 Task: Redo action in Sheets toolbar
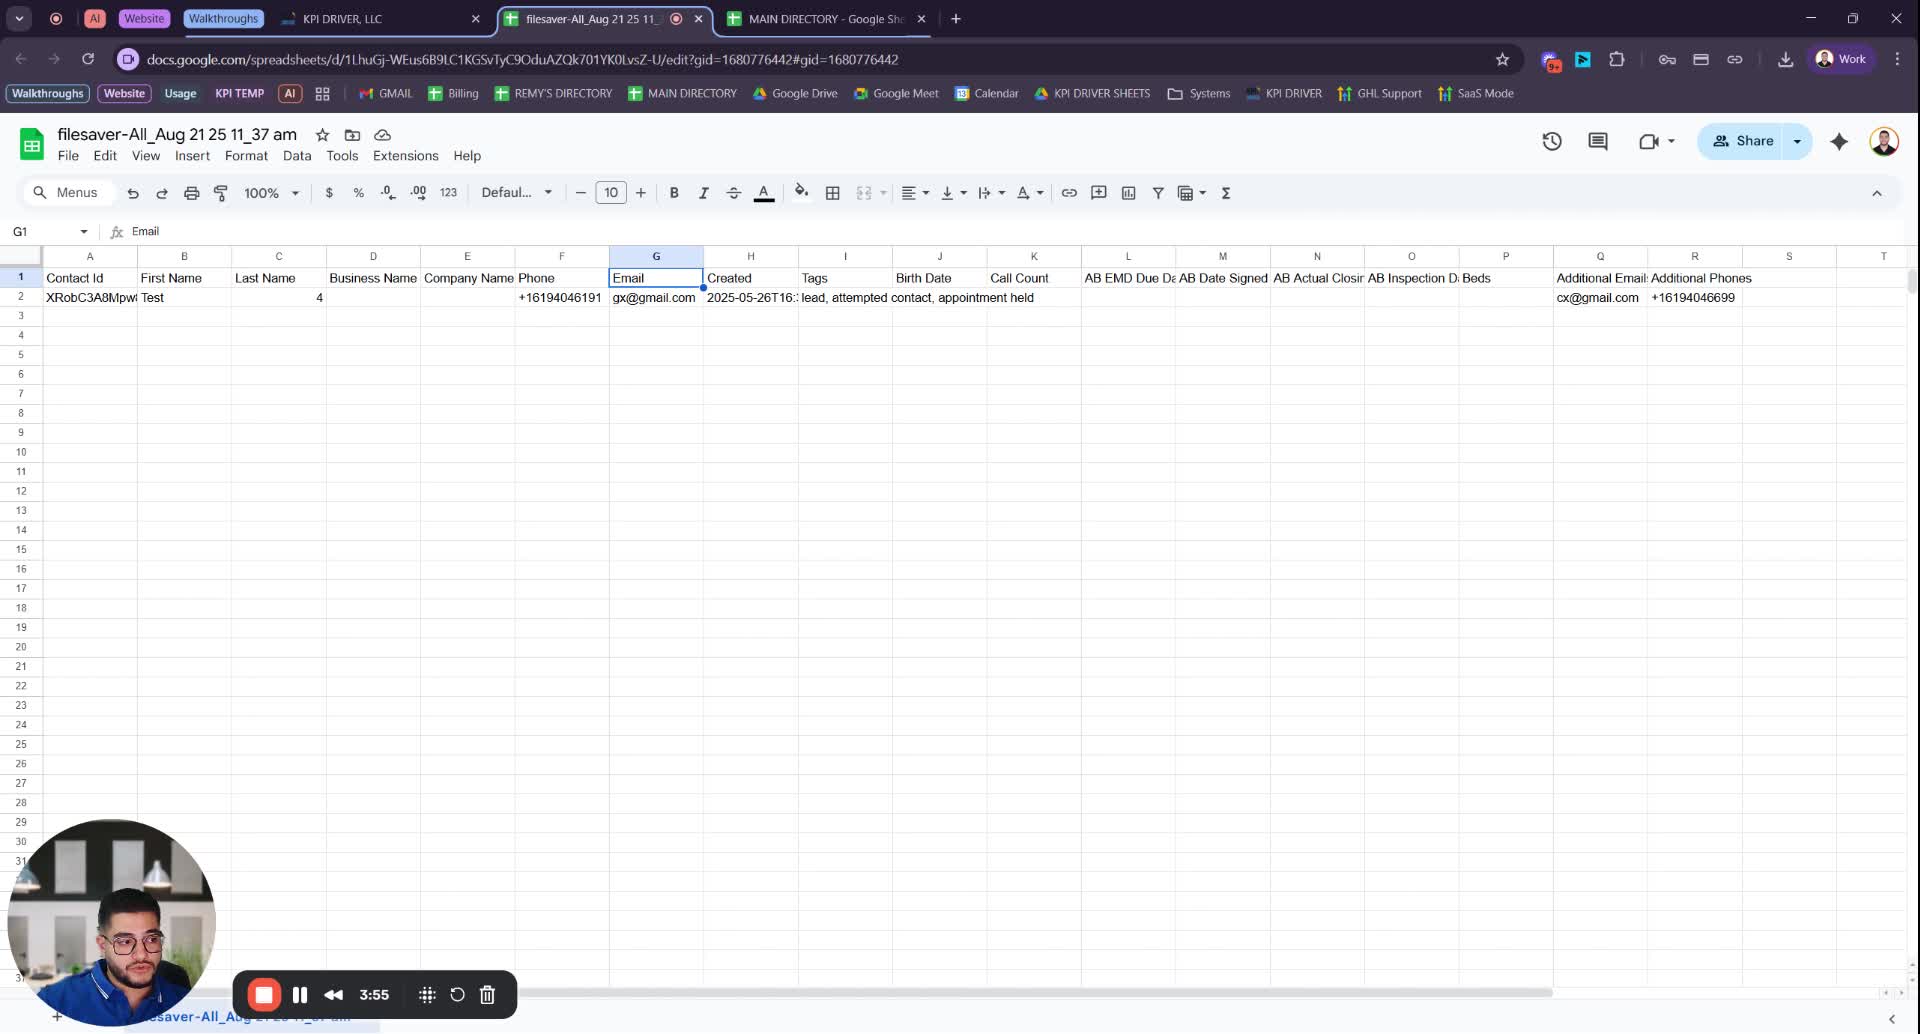coord(162,193)
